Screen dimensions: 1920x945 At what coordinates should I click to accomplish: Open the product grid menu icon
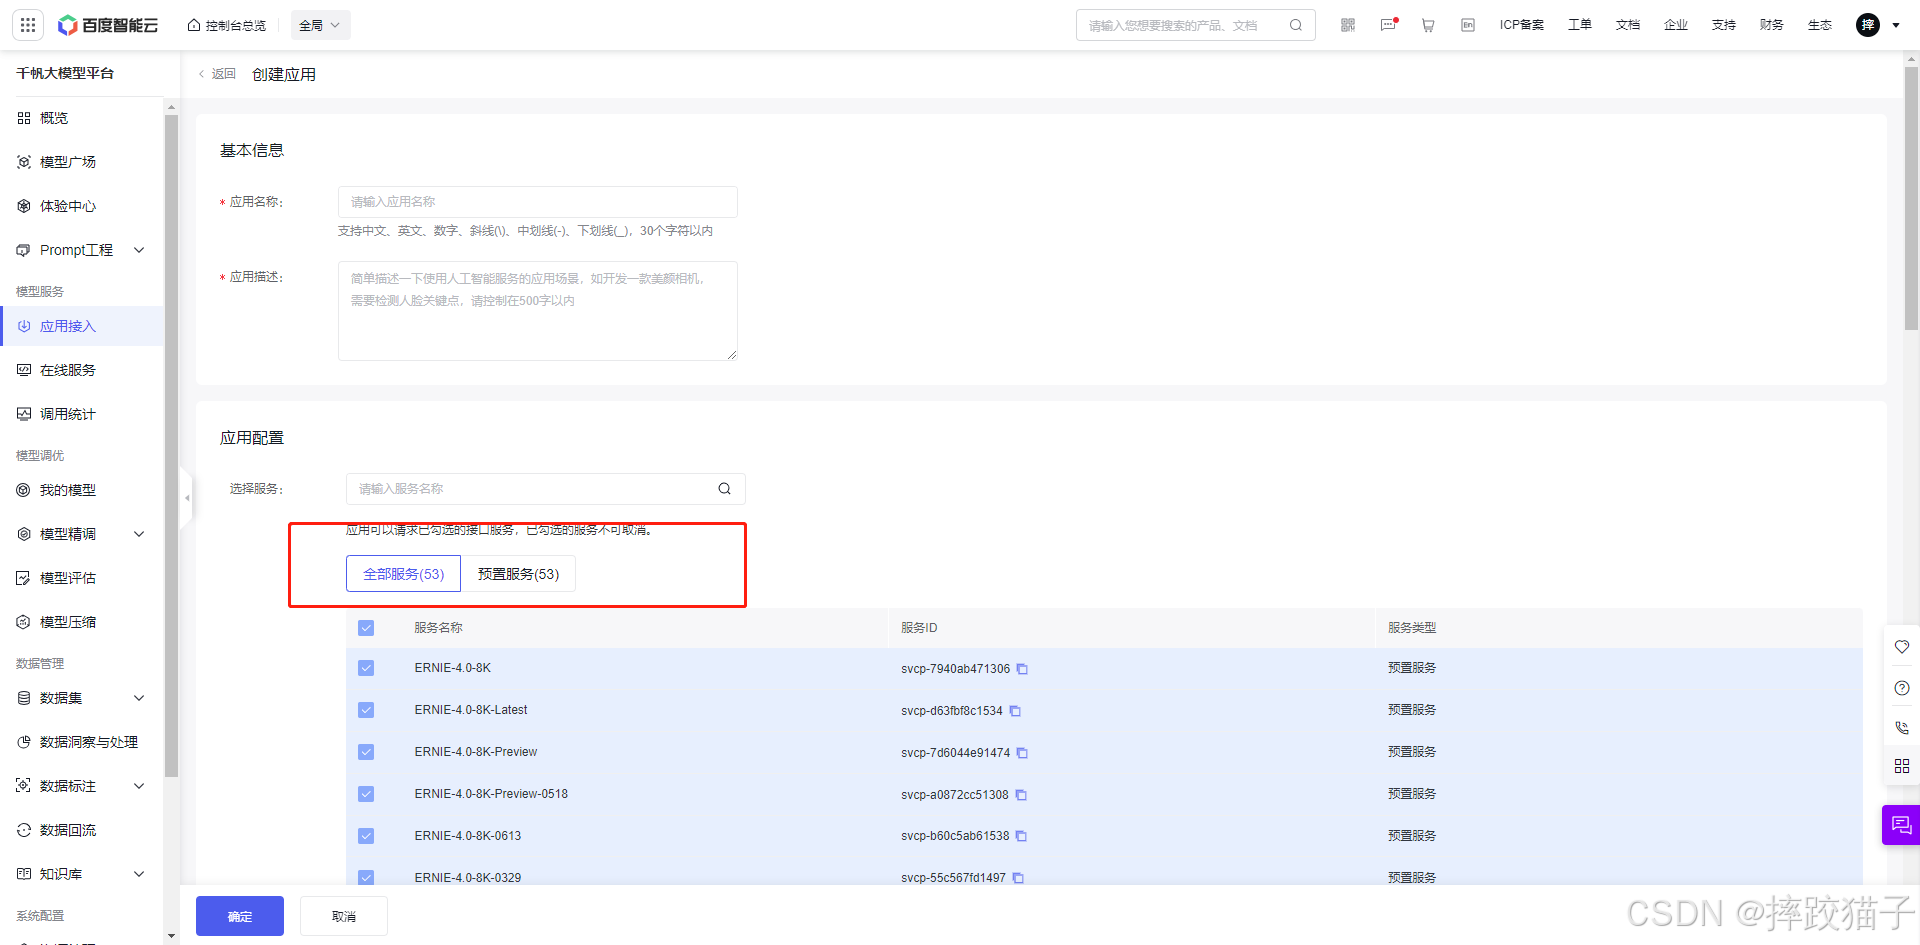tap(28, 25)
